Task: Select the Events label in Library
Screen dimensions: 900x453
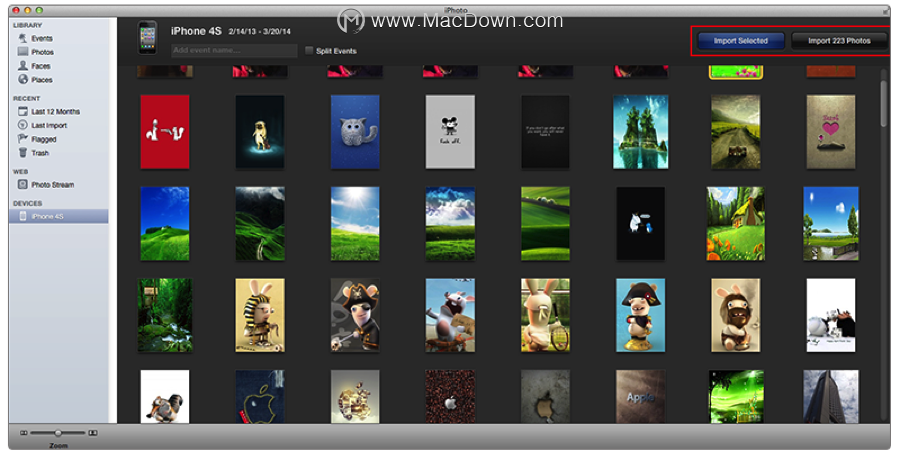Action: 42,38
